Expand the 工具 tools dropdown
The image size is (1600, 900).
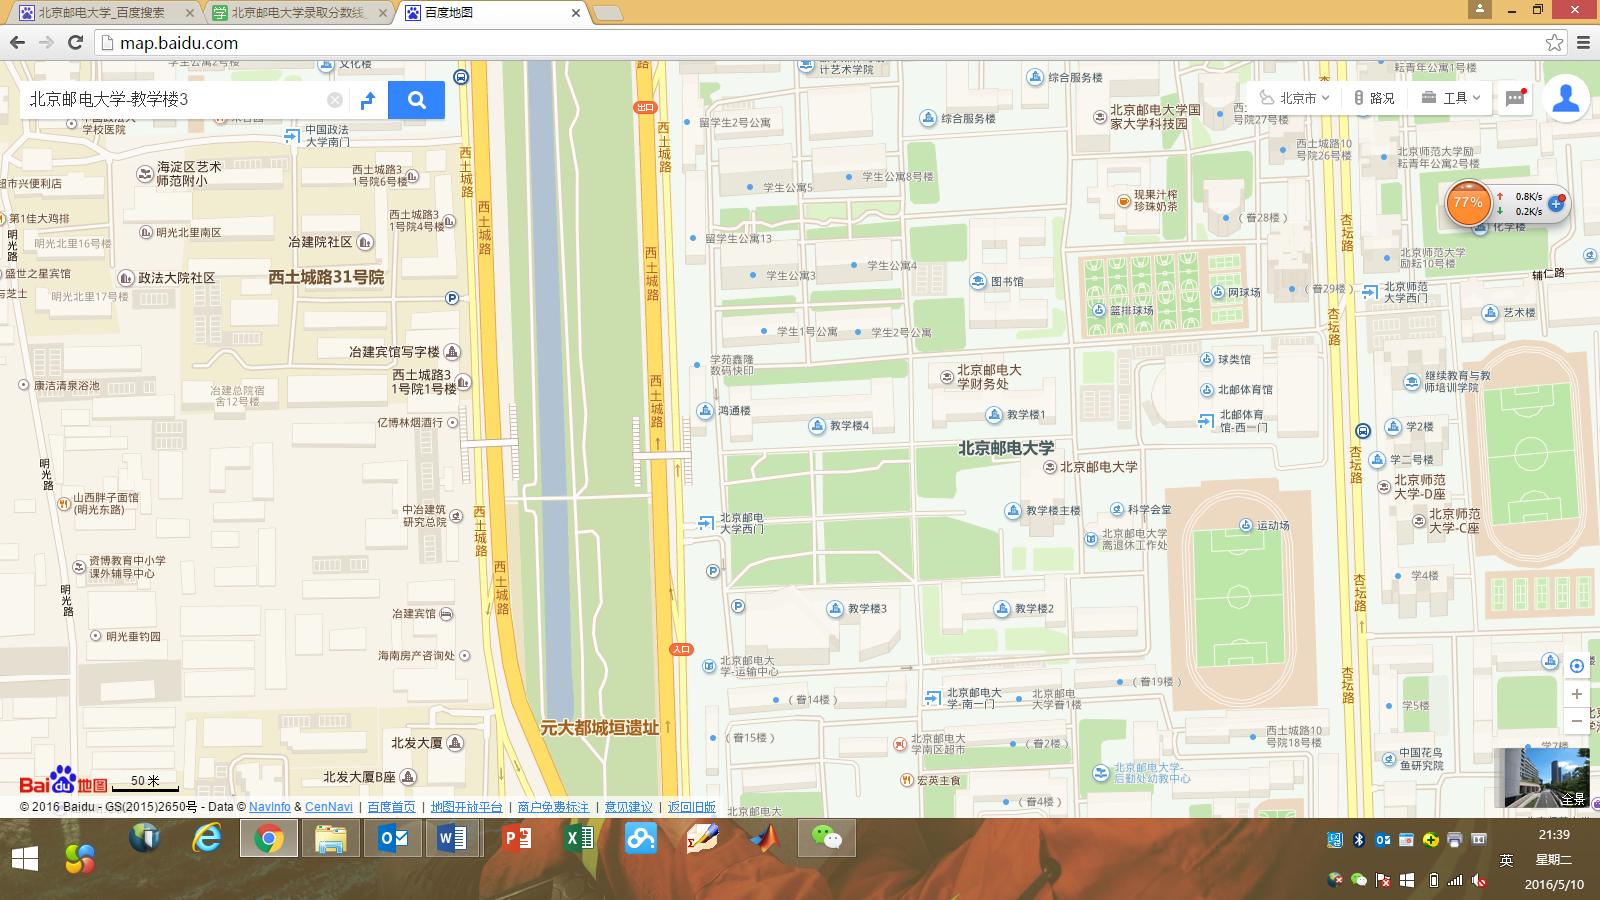click(x=1451, y=98)
